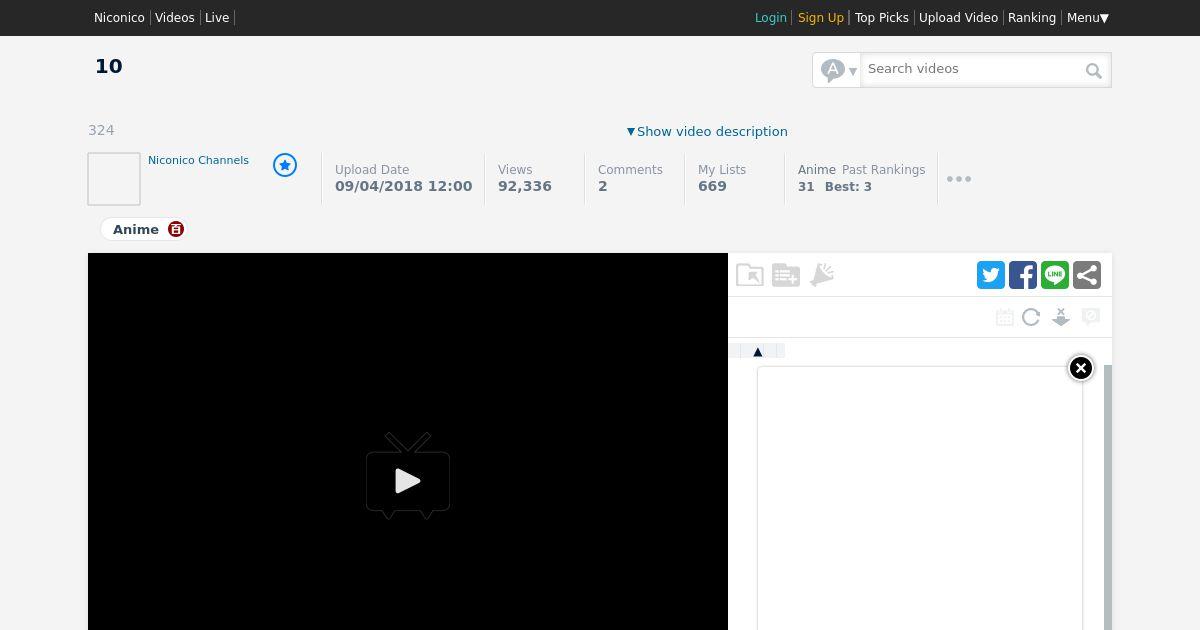Click the video title "10"
The width and height of the screenshot is (1200, 630).
109,66
